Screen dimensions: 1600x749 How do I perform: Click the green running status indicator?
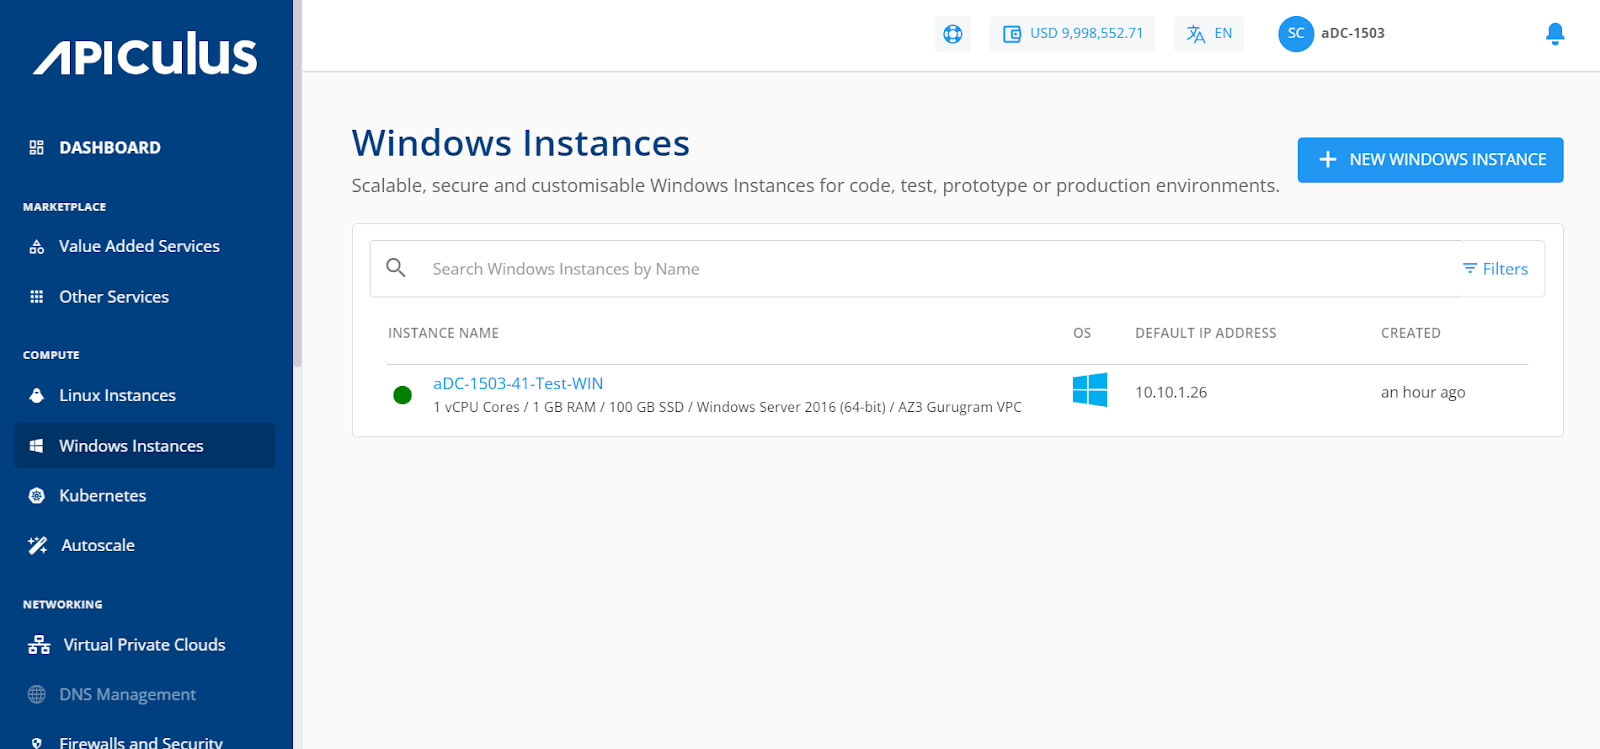402,395
